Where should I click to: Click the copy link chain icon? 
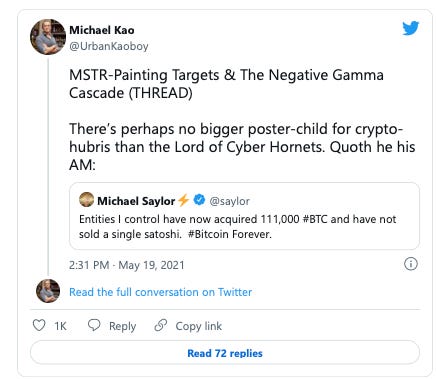tap(161, 325)
